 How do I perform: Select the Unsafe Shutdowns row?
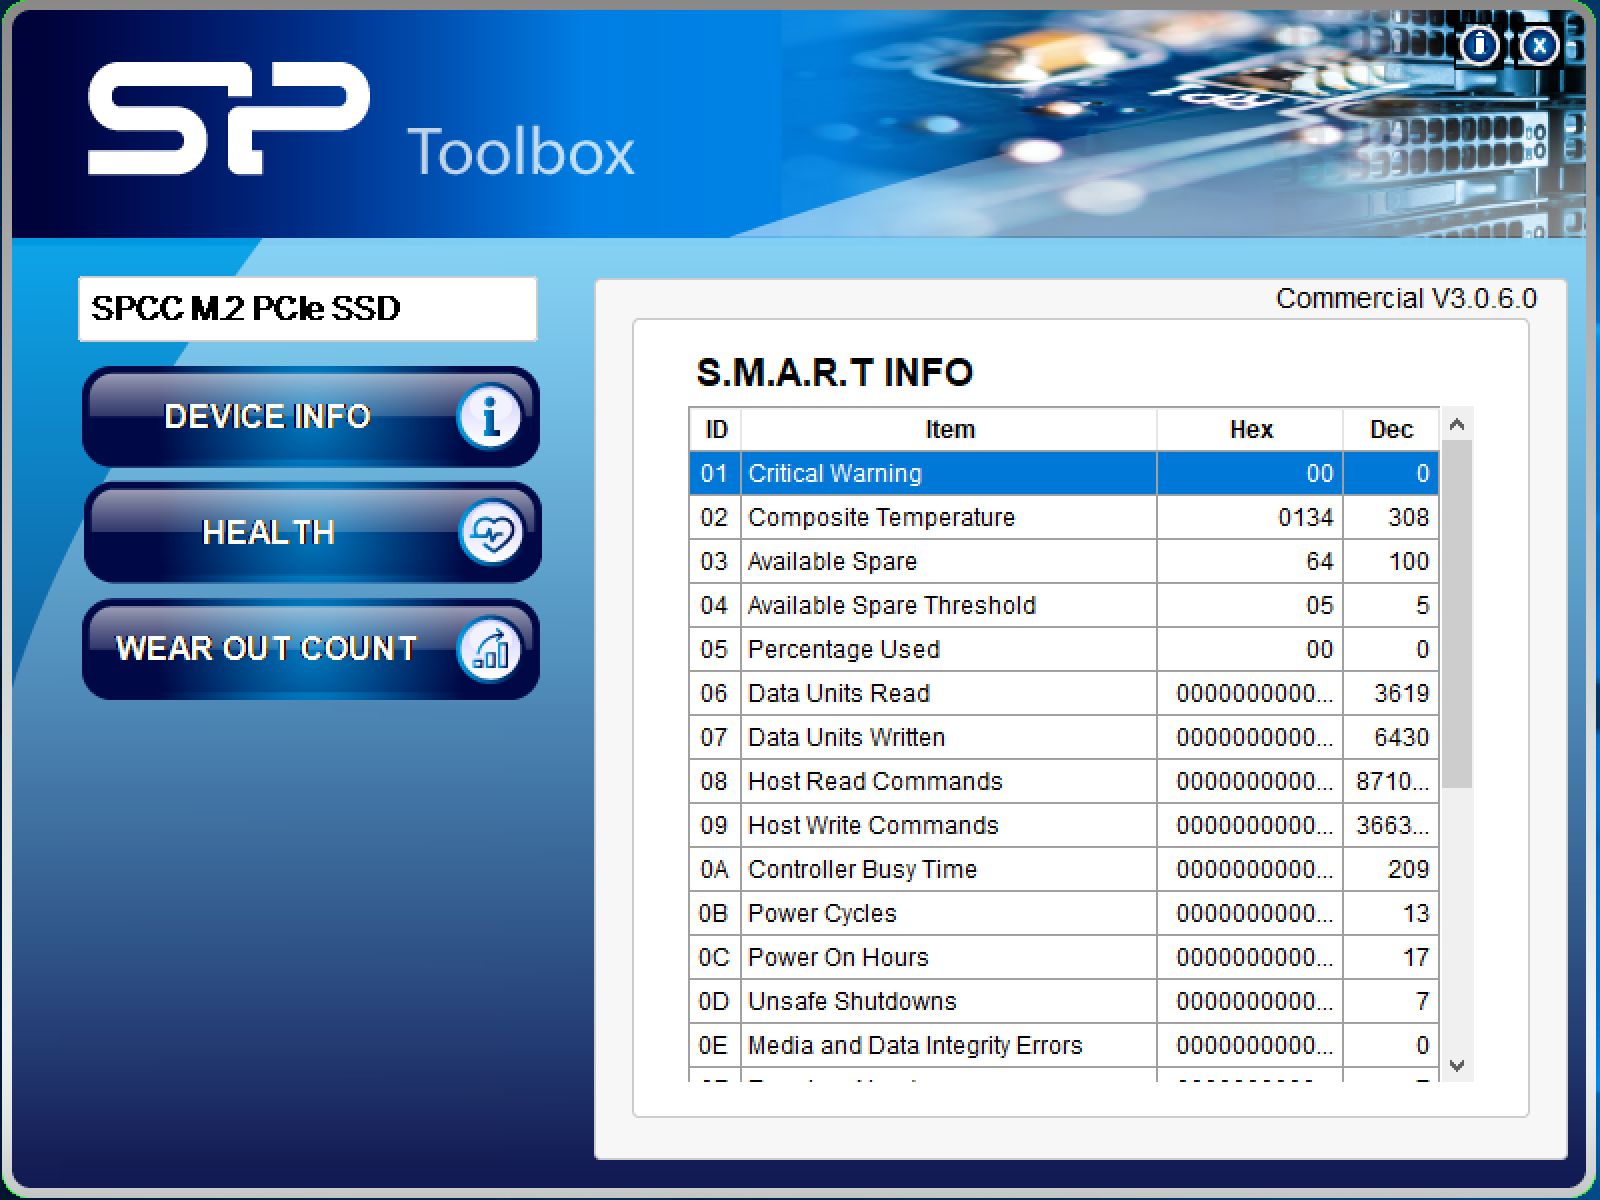(x=1064, y=1001)
